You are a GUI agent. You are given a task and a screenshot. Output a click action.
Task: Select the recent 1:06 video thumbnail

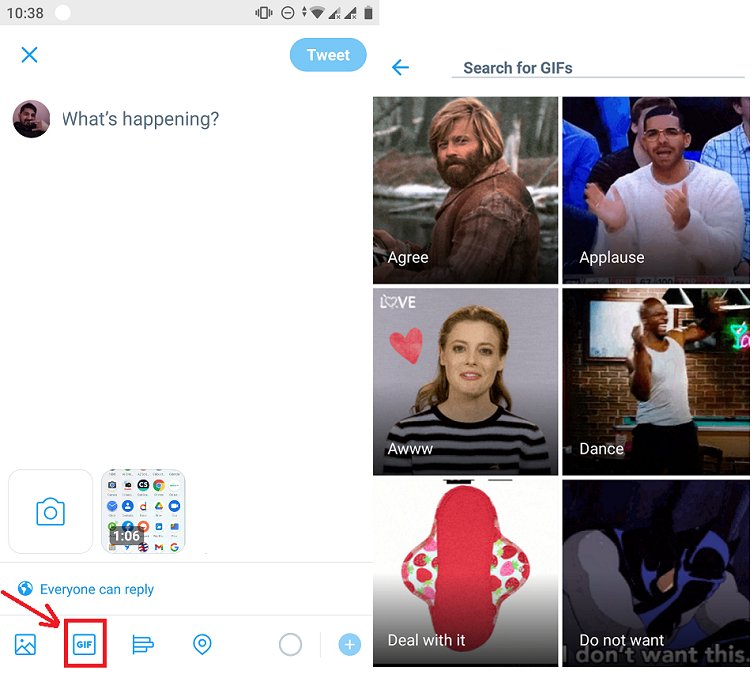click(x=143, y=512)
